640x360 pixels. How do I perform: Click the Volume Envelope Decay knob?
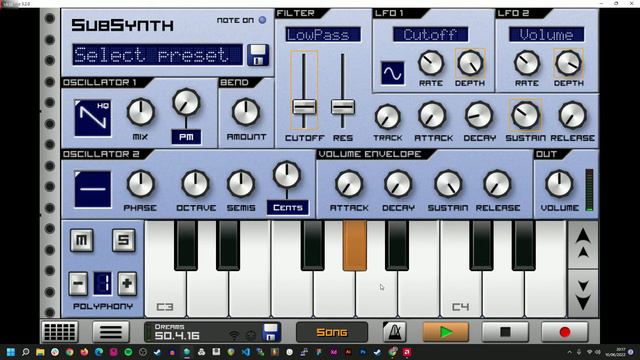(398, 184)
